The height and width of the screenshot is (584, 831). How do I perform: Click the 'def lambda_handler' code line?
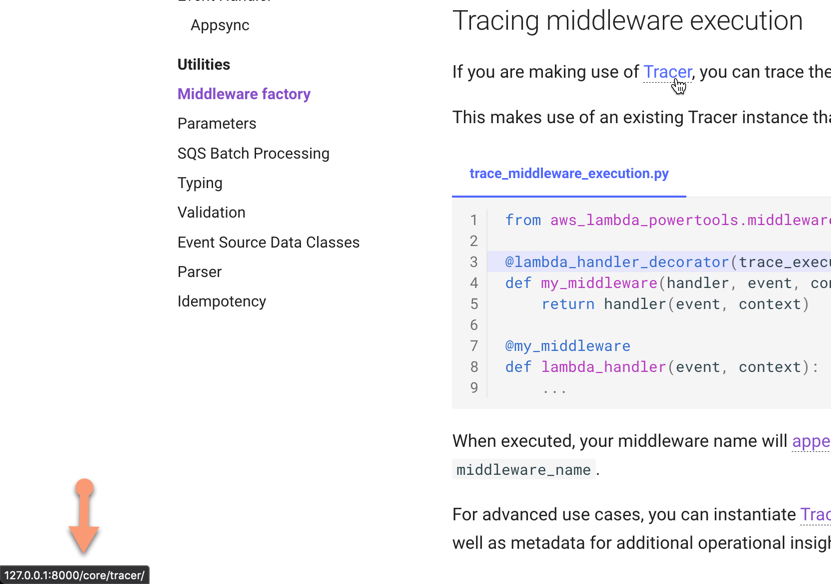click(x=662, y=367)
